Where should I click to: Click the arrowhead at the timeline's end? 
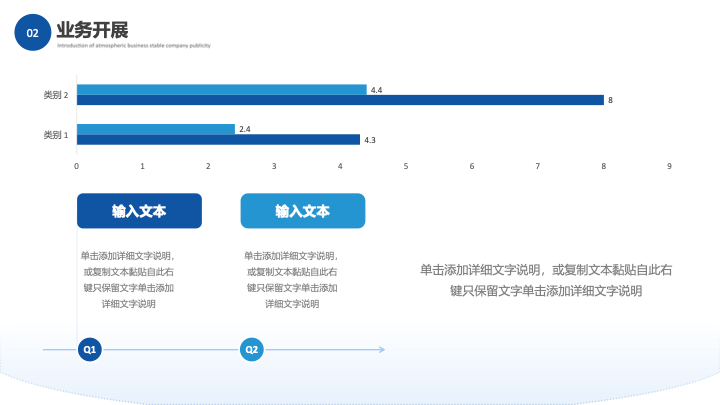pos(381,349)
